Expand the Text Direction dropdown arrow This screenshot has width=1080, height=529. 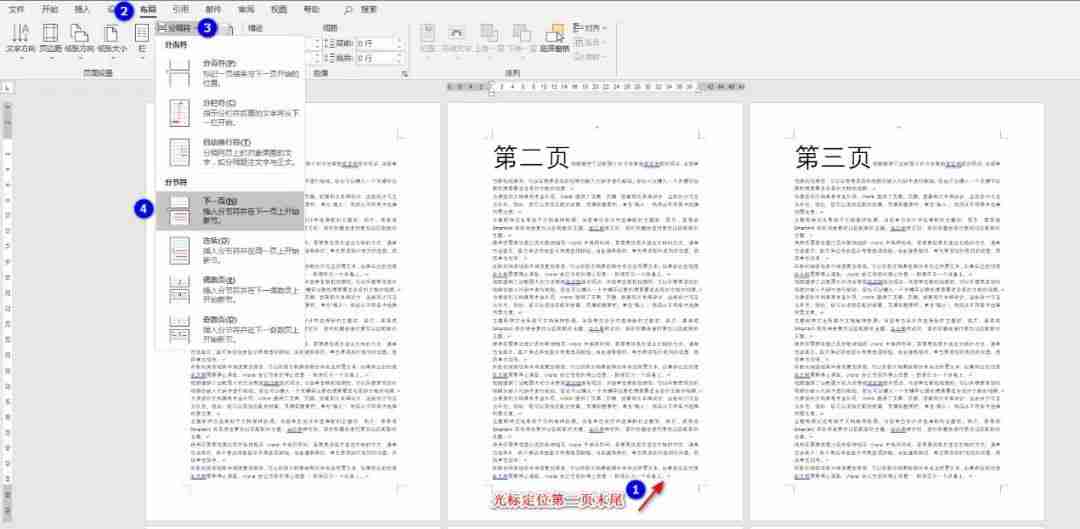[x=20, y=57]
